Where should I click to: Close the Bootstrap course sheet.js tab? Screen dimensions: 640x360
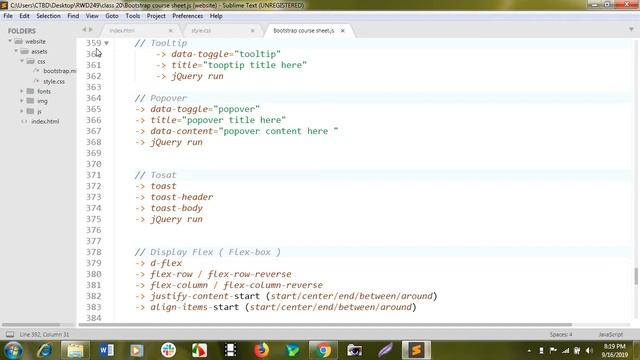pos(343,31)
